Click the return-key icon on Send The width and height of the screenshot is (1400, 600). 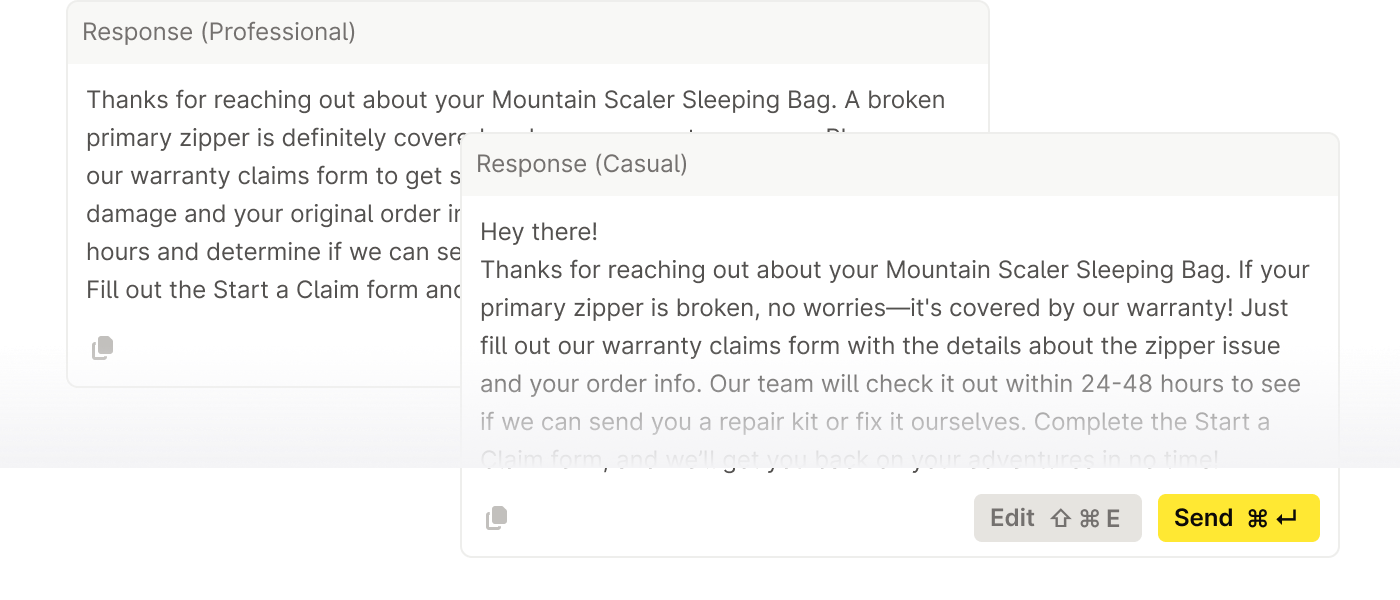coord(1287,518)
